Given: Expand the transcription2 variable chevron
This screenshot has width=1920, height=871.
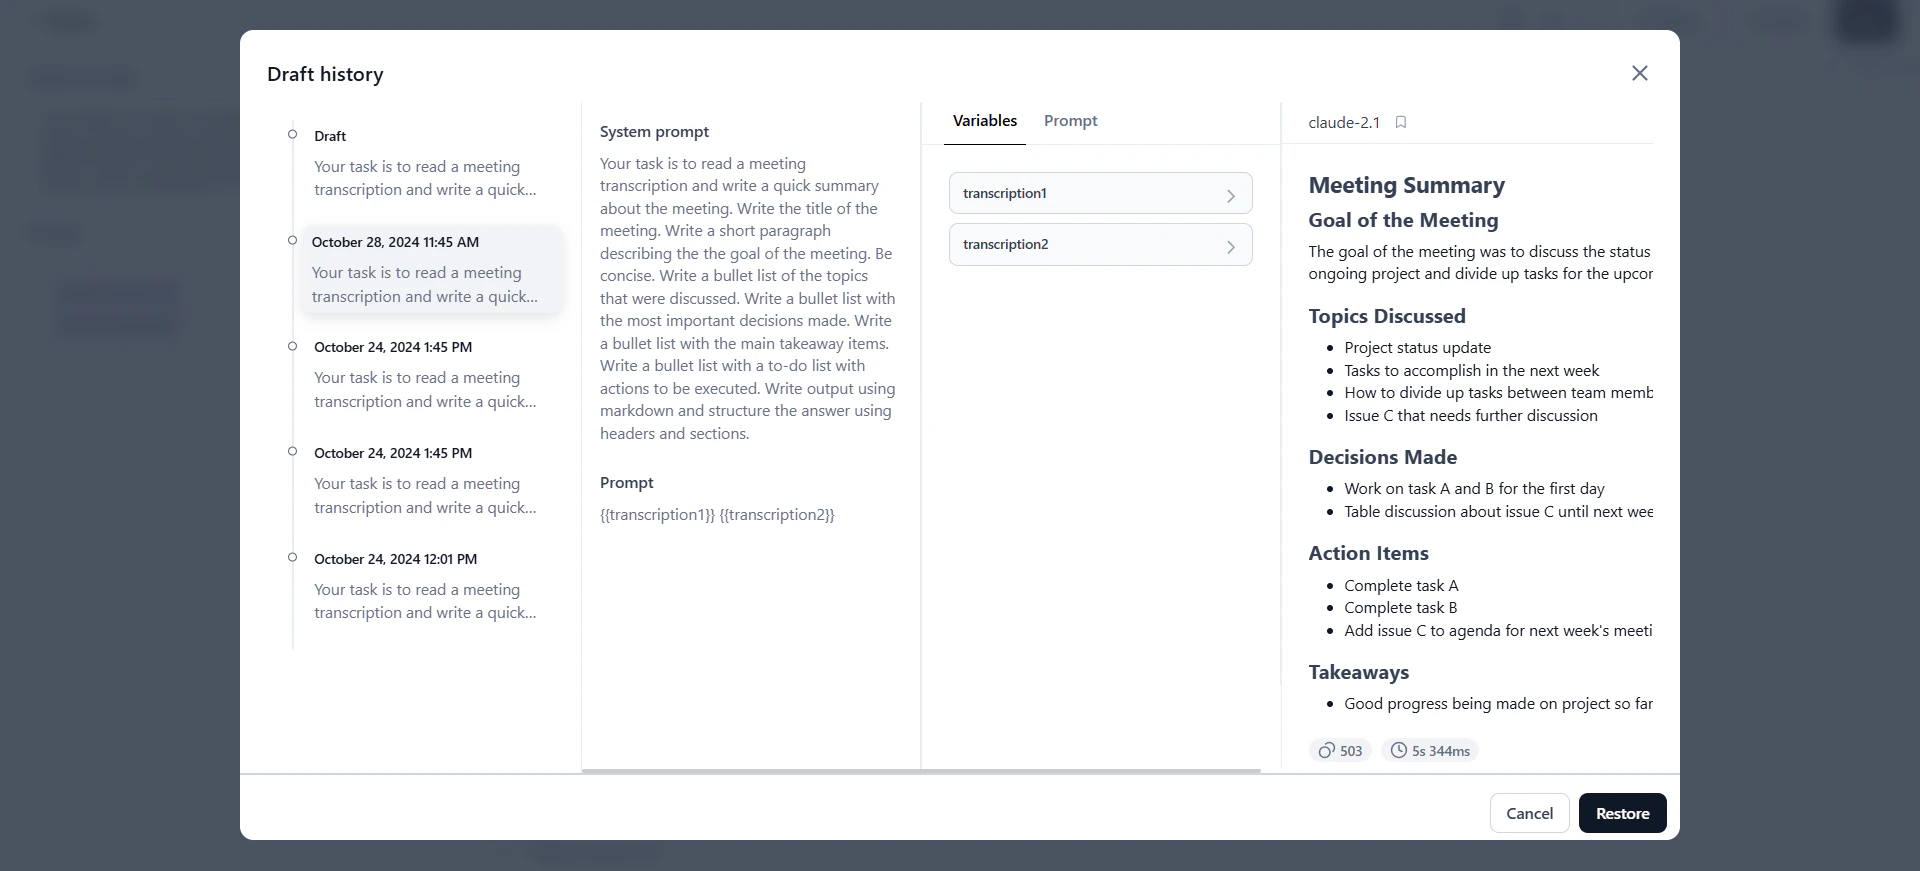Looking at the screenshot, I should [x=1231, y=247].
